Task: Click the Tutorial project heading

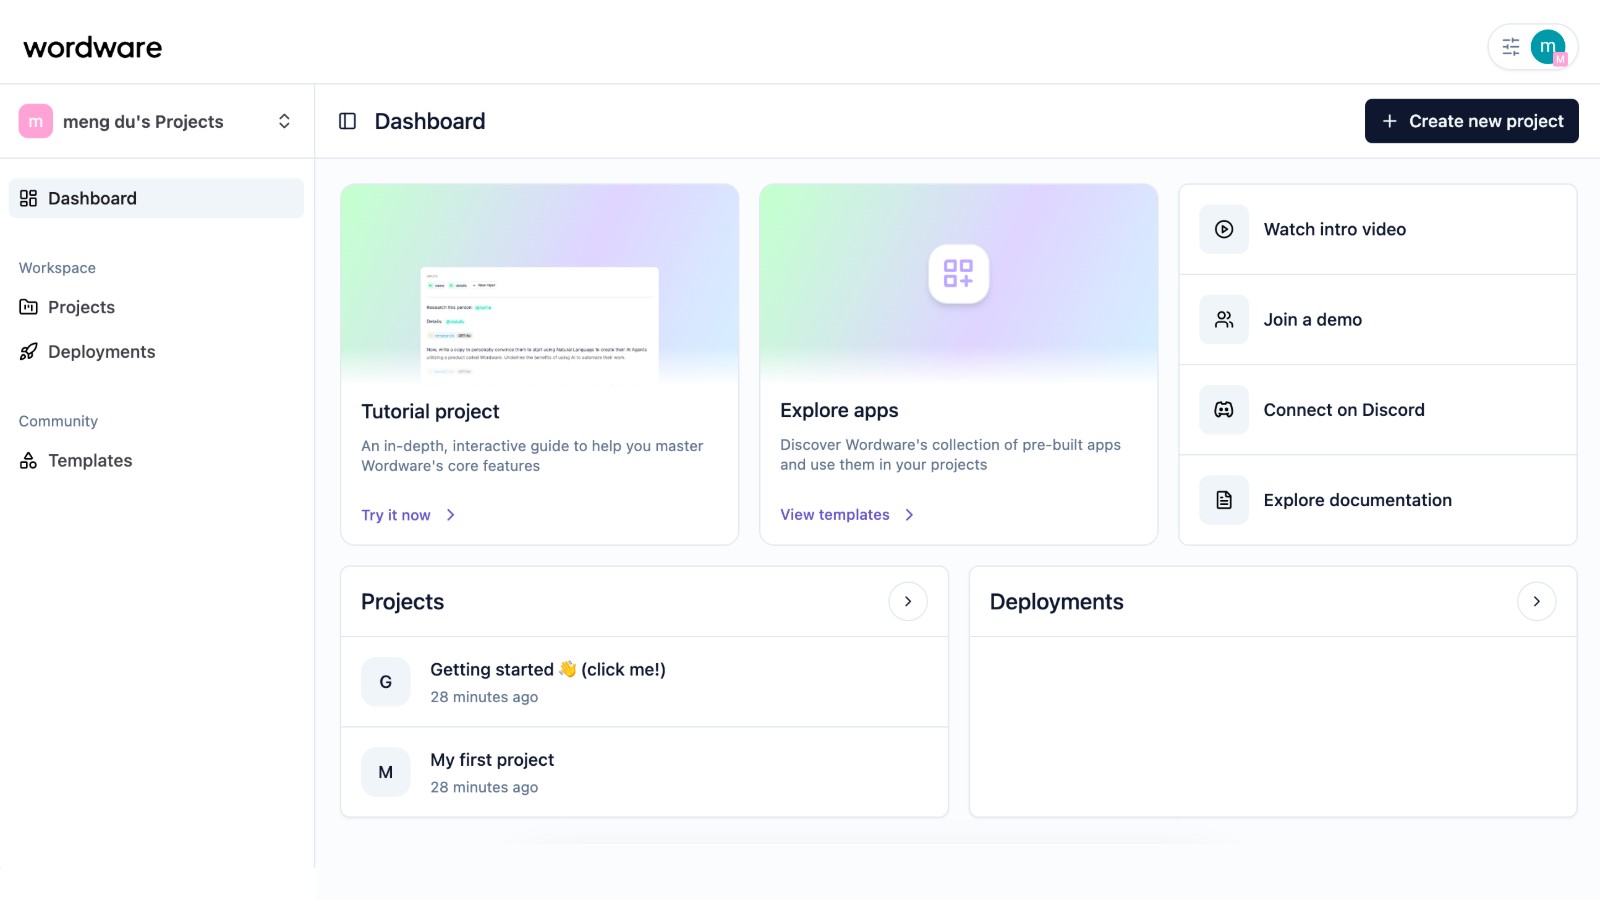Action: (430, 411)
